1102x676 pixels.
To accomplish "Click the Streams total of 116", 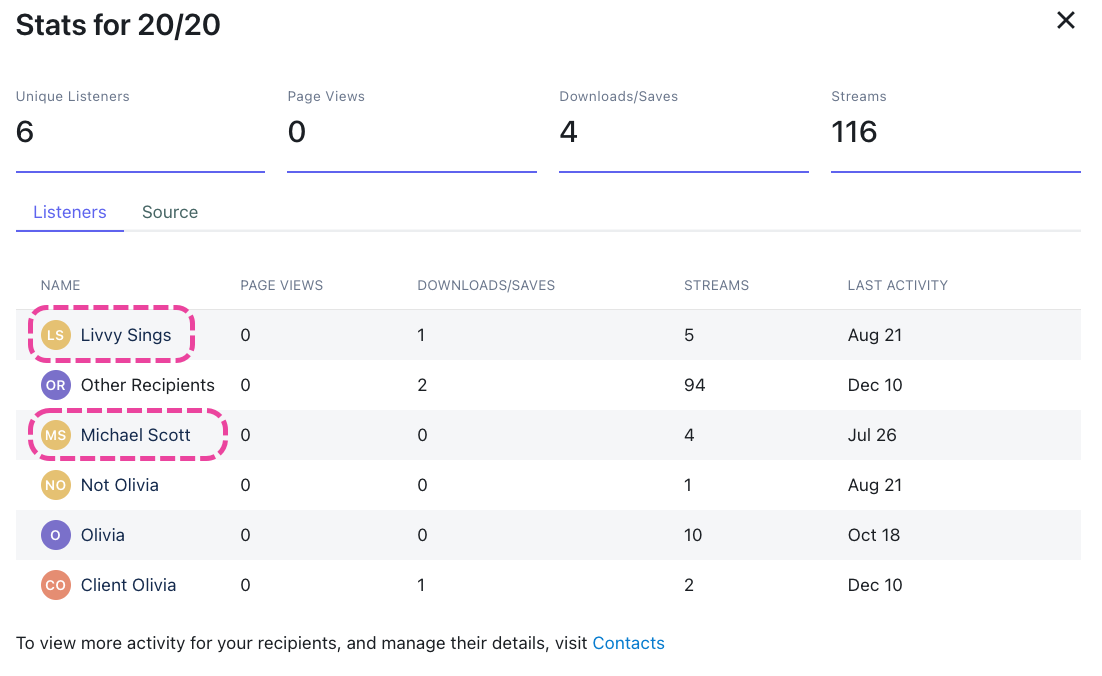I will 854,132.
